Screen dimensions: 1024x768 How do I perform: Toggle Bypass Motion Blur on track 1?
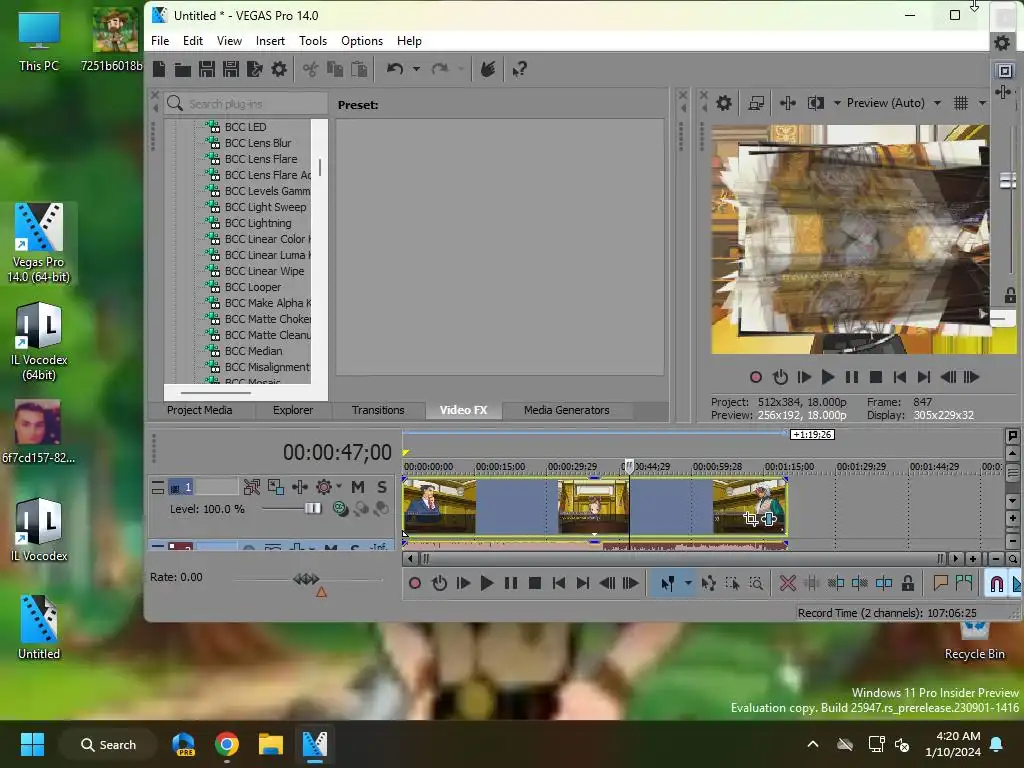coord(251,487)
